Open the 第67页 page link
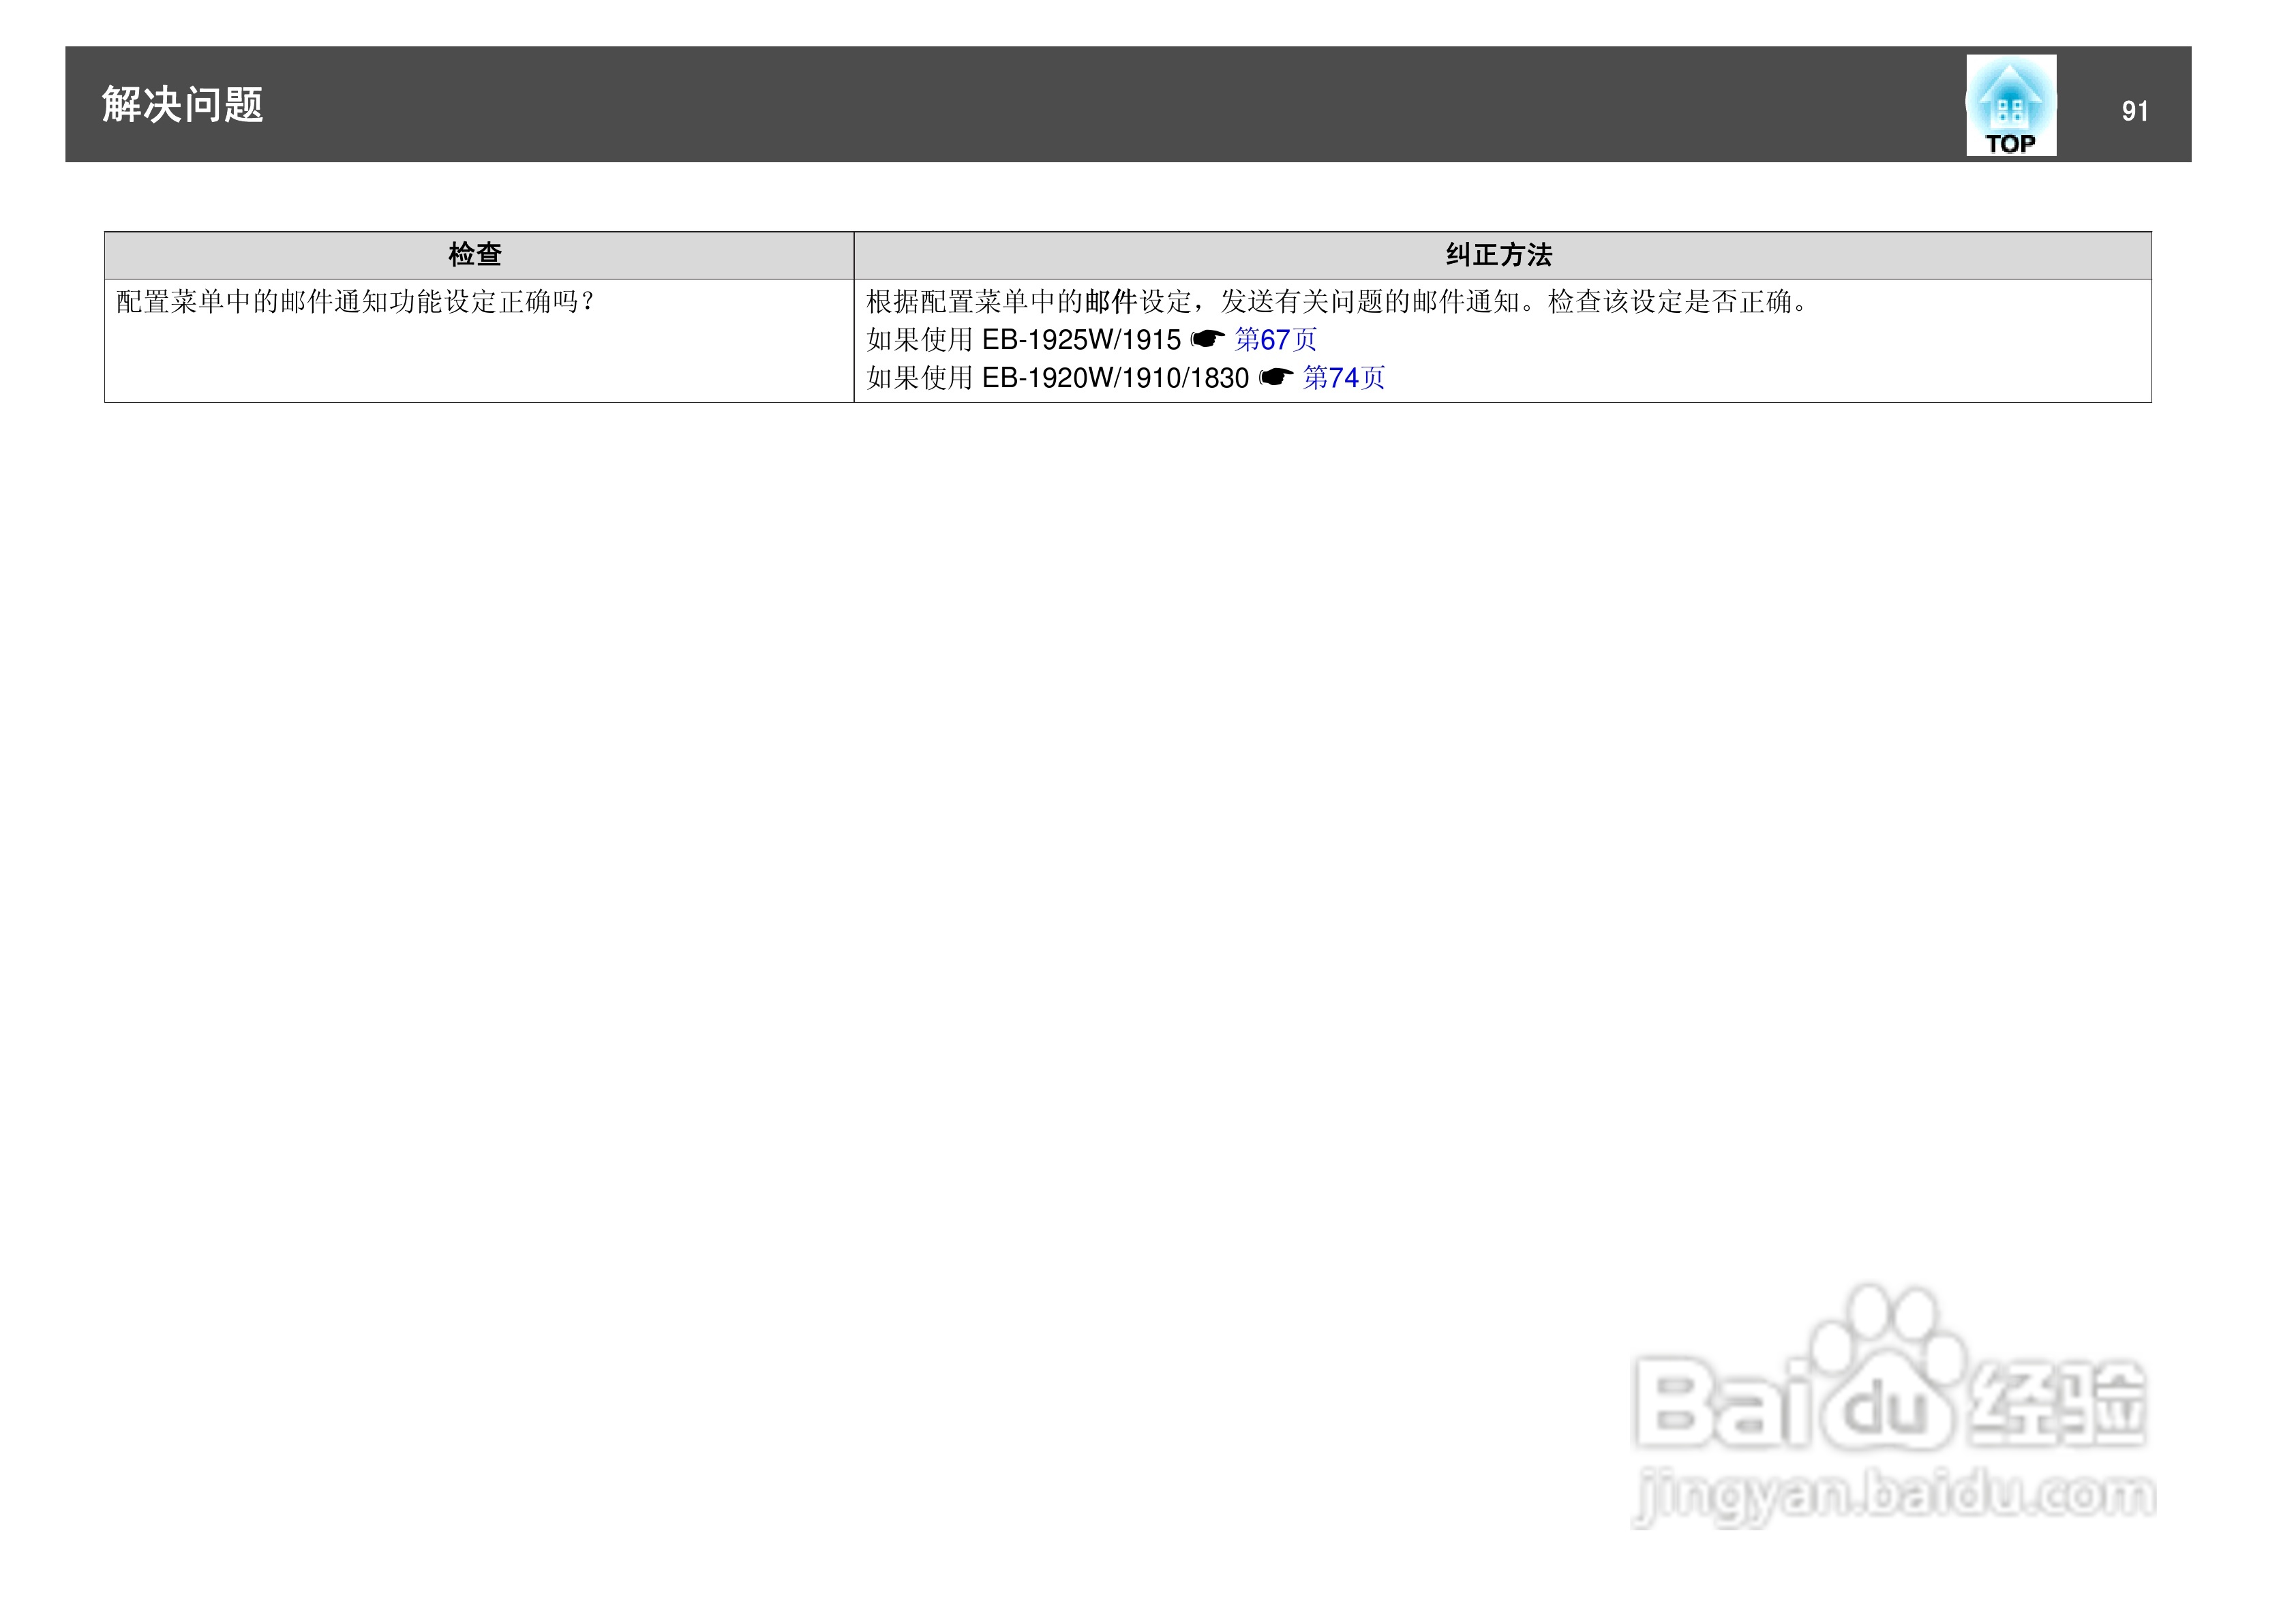This screenshot has width=2296, height=1623. click(x=1275, y=340)
